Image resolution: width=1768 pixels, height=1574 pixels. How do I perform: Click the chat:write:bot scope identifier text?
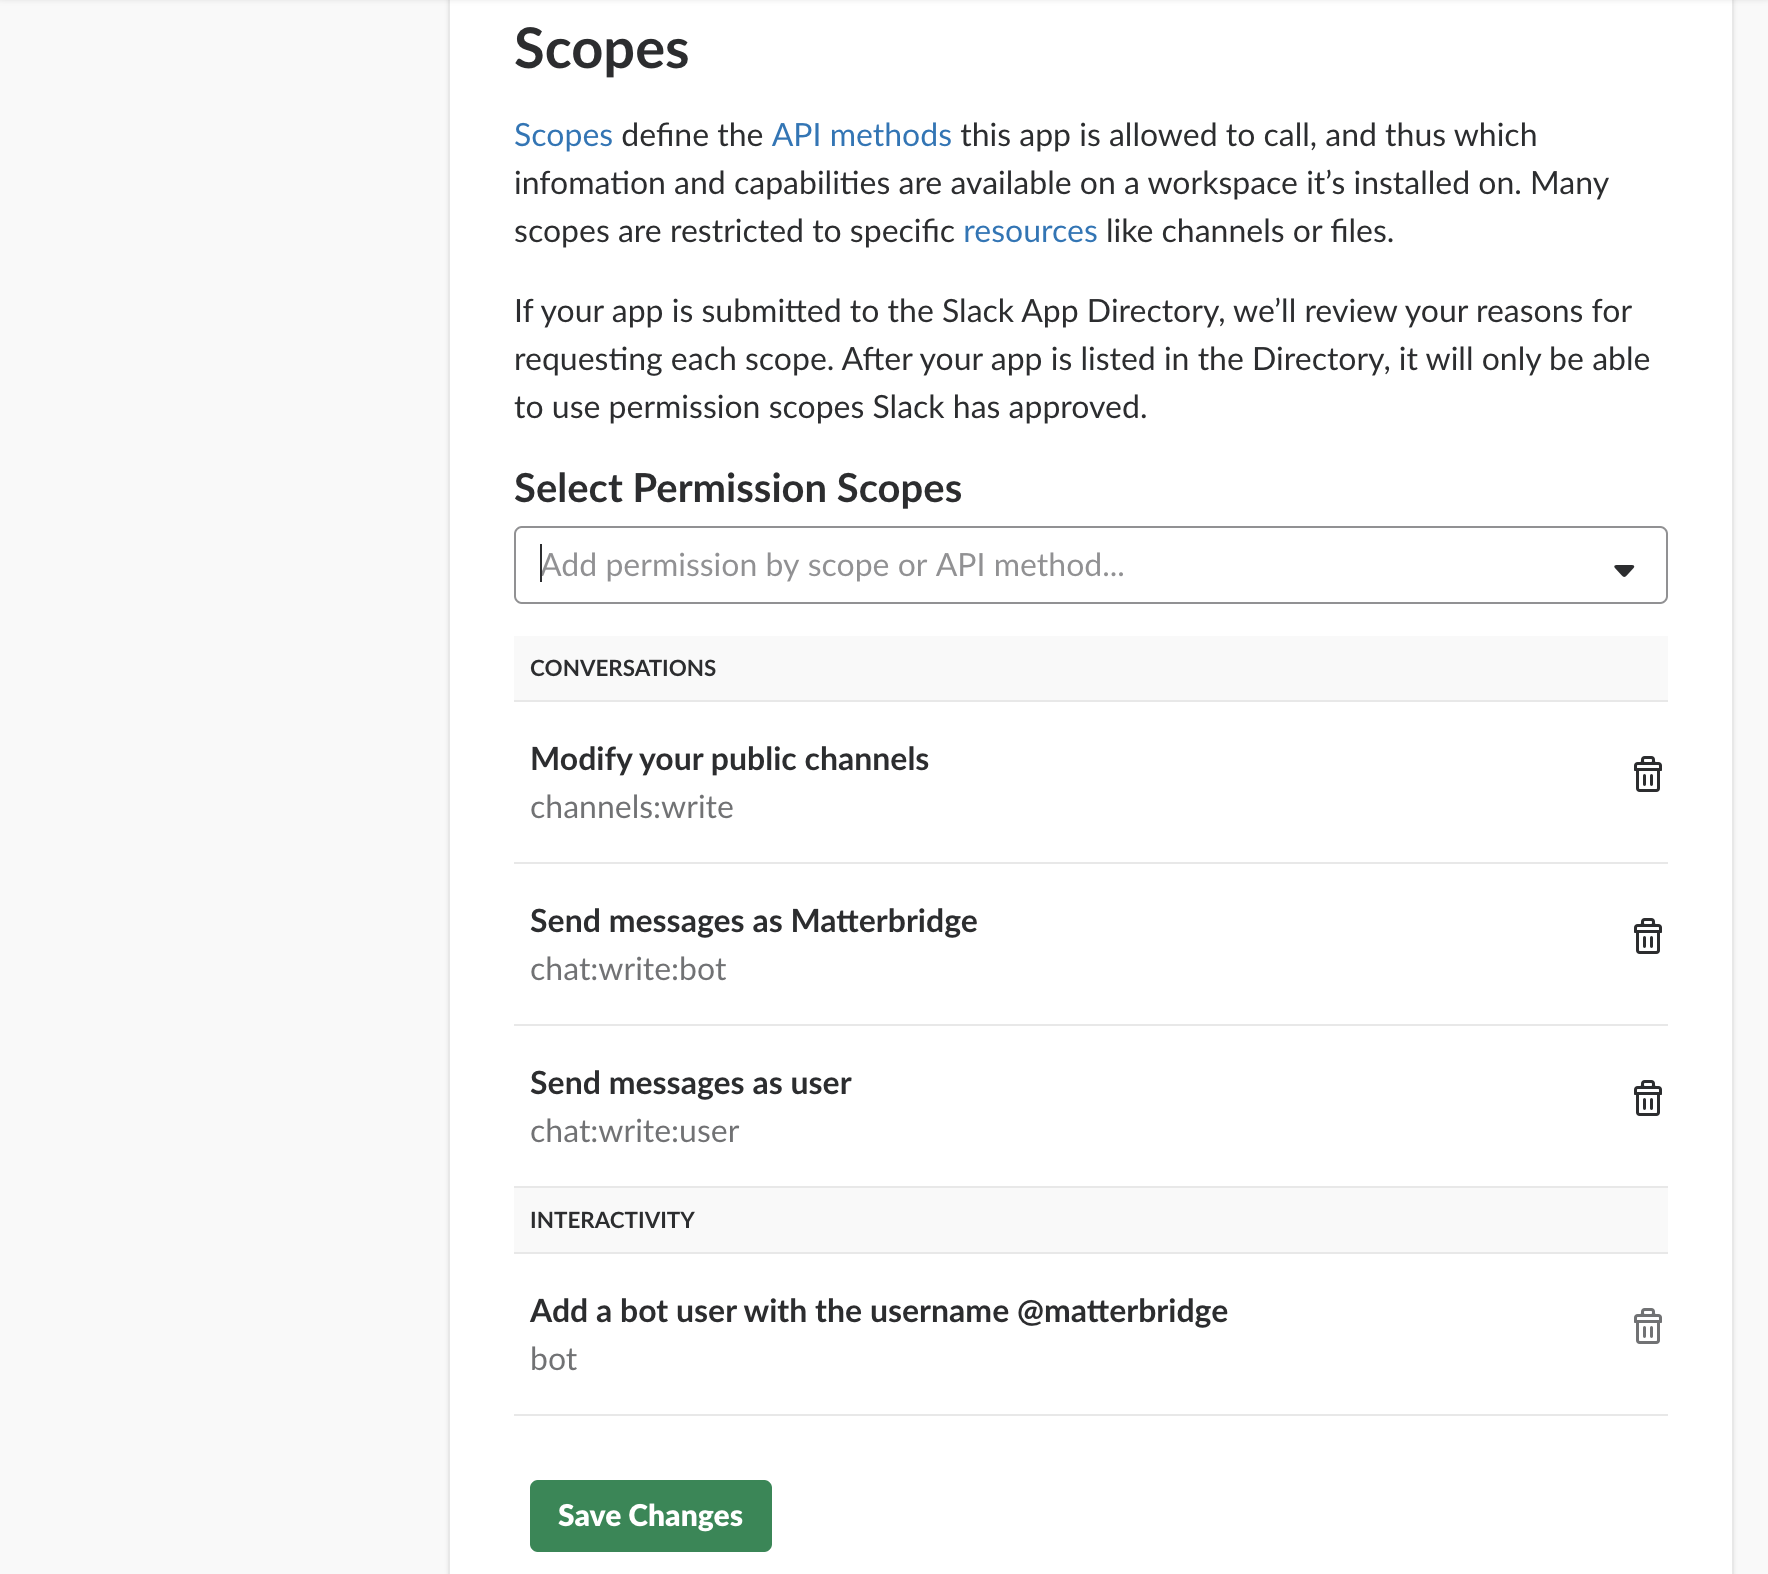click(628, 969)
